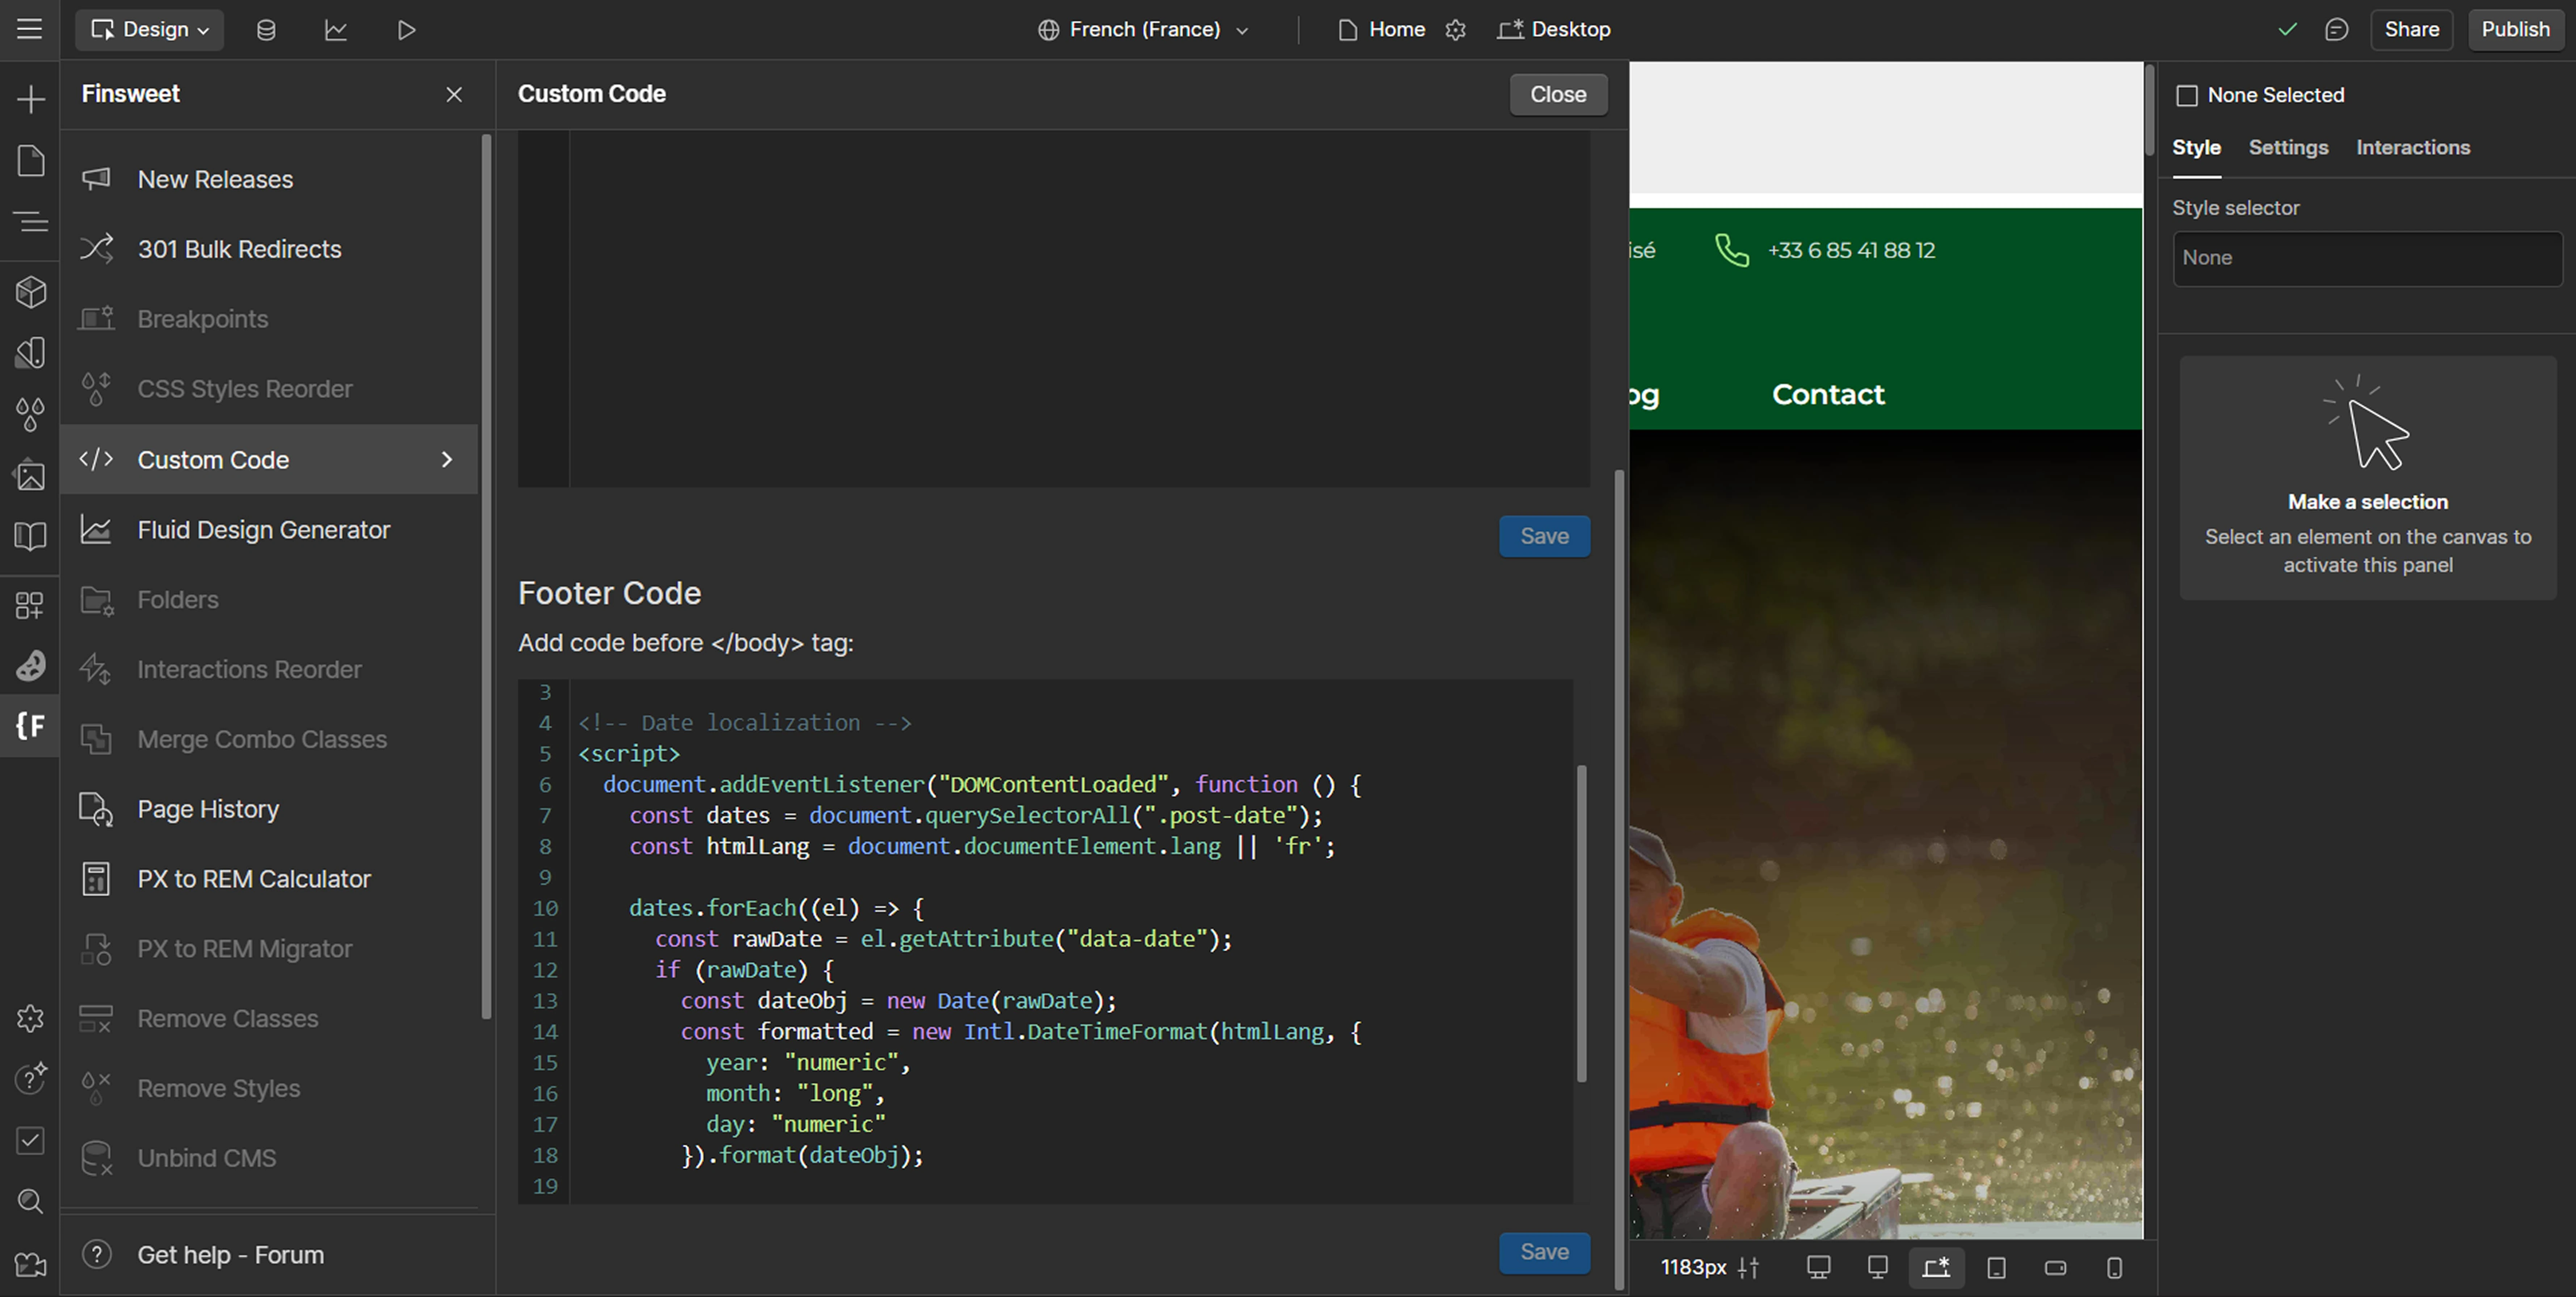Screen dimensions: 2576x1297
Task: Open the video tutorials camera icon
Action: tap(30, 1265)
